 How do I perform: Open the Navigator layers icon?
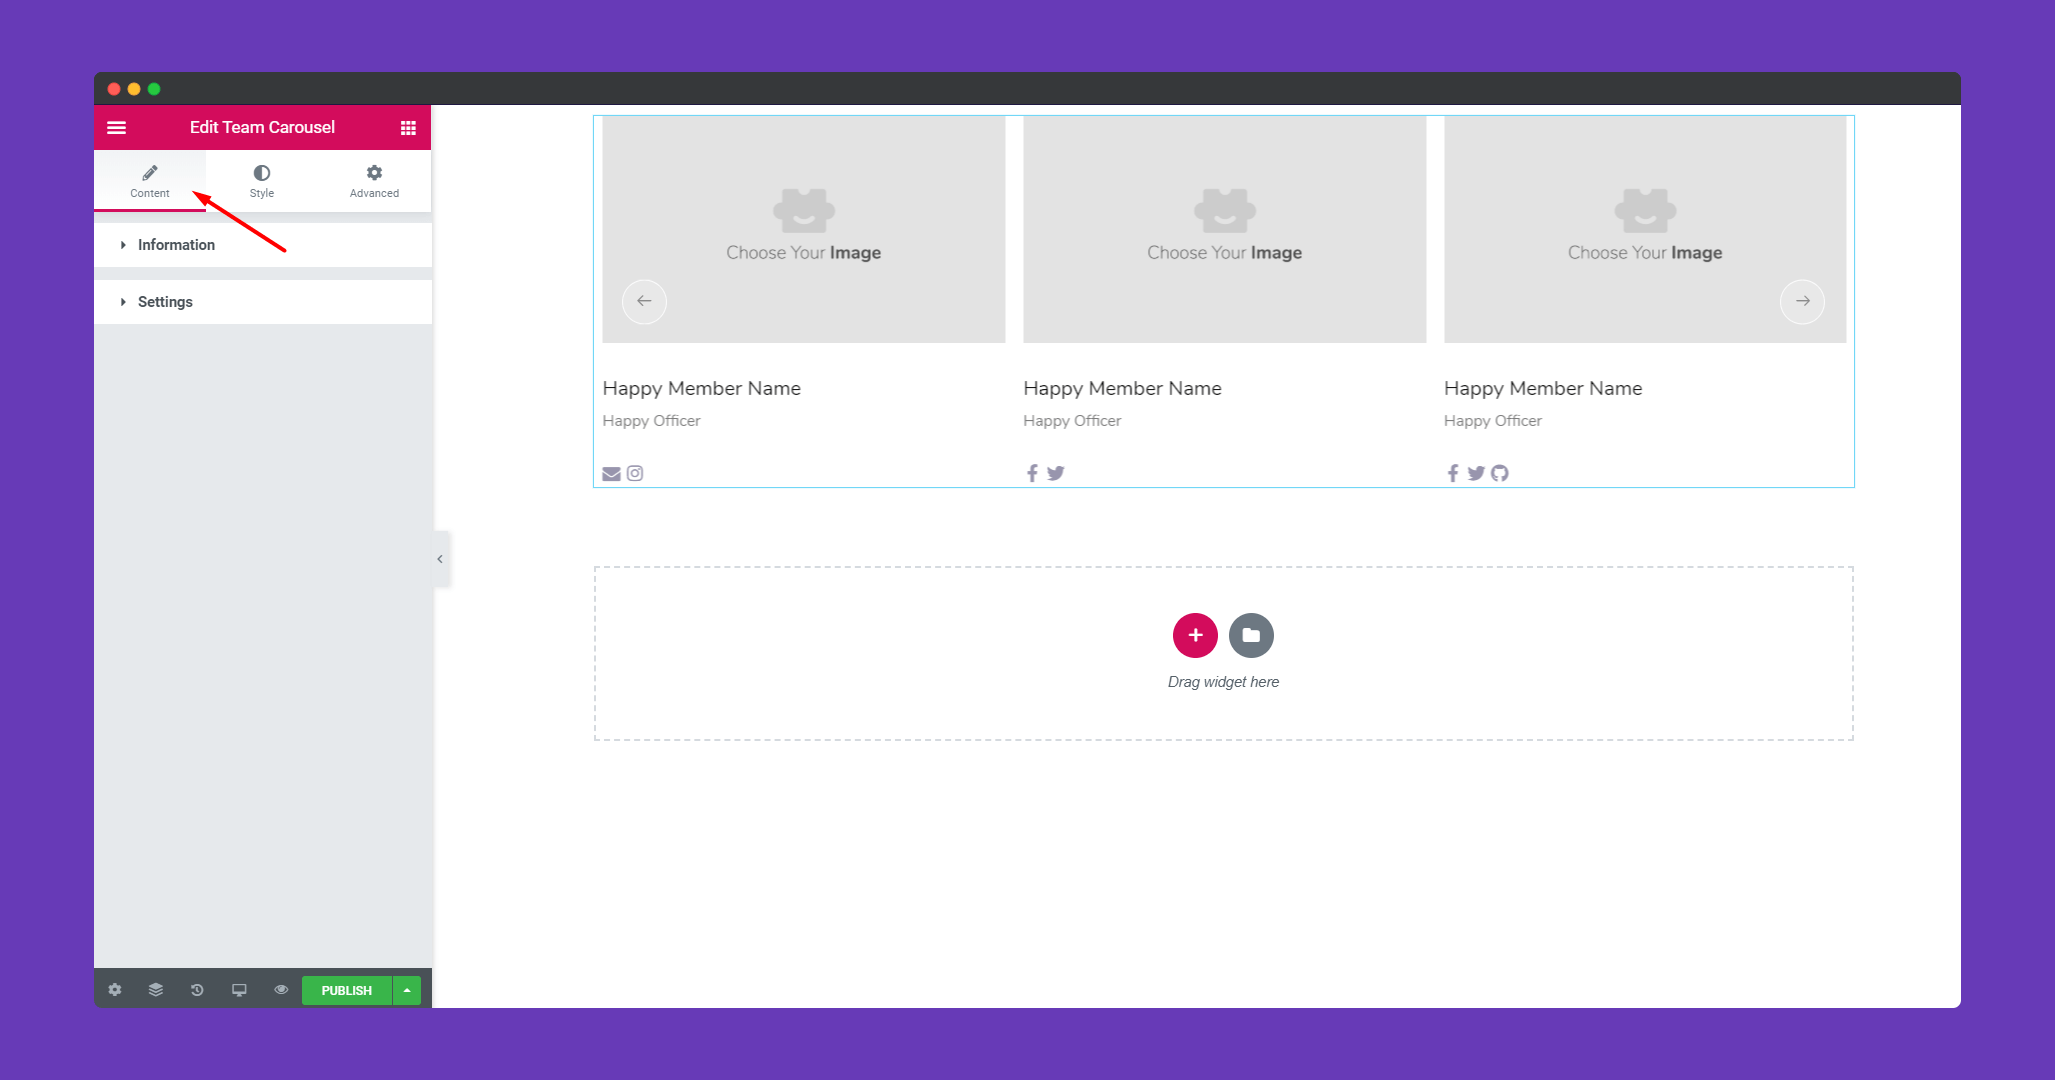coord(156,990)
